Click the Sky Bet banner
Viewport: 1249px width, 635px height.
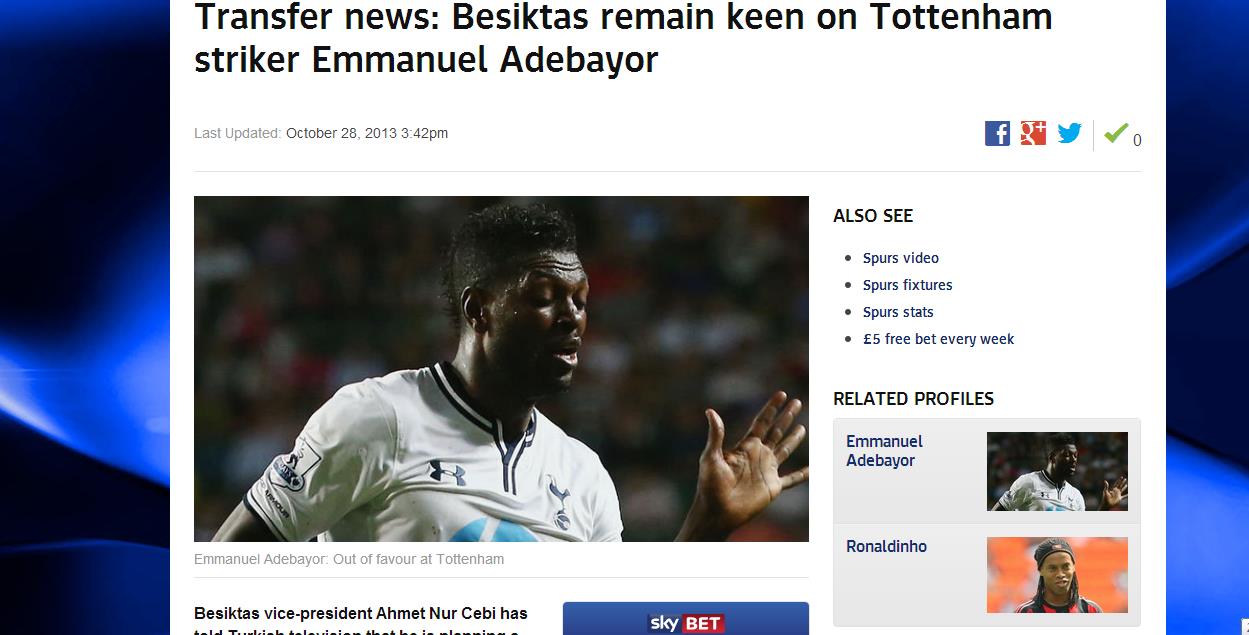[x=686, y=618]
